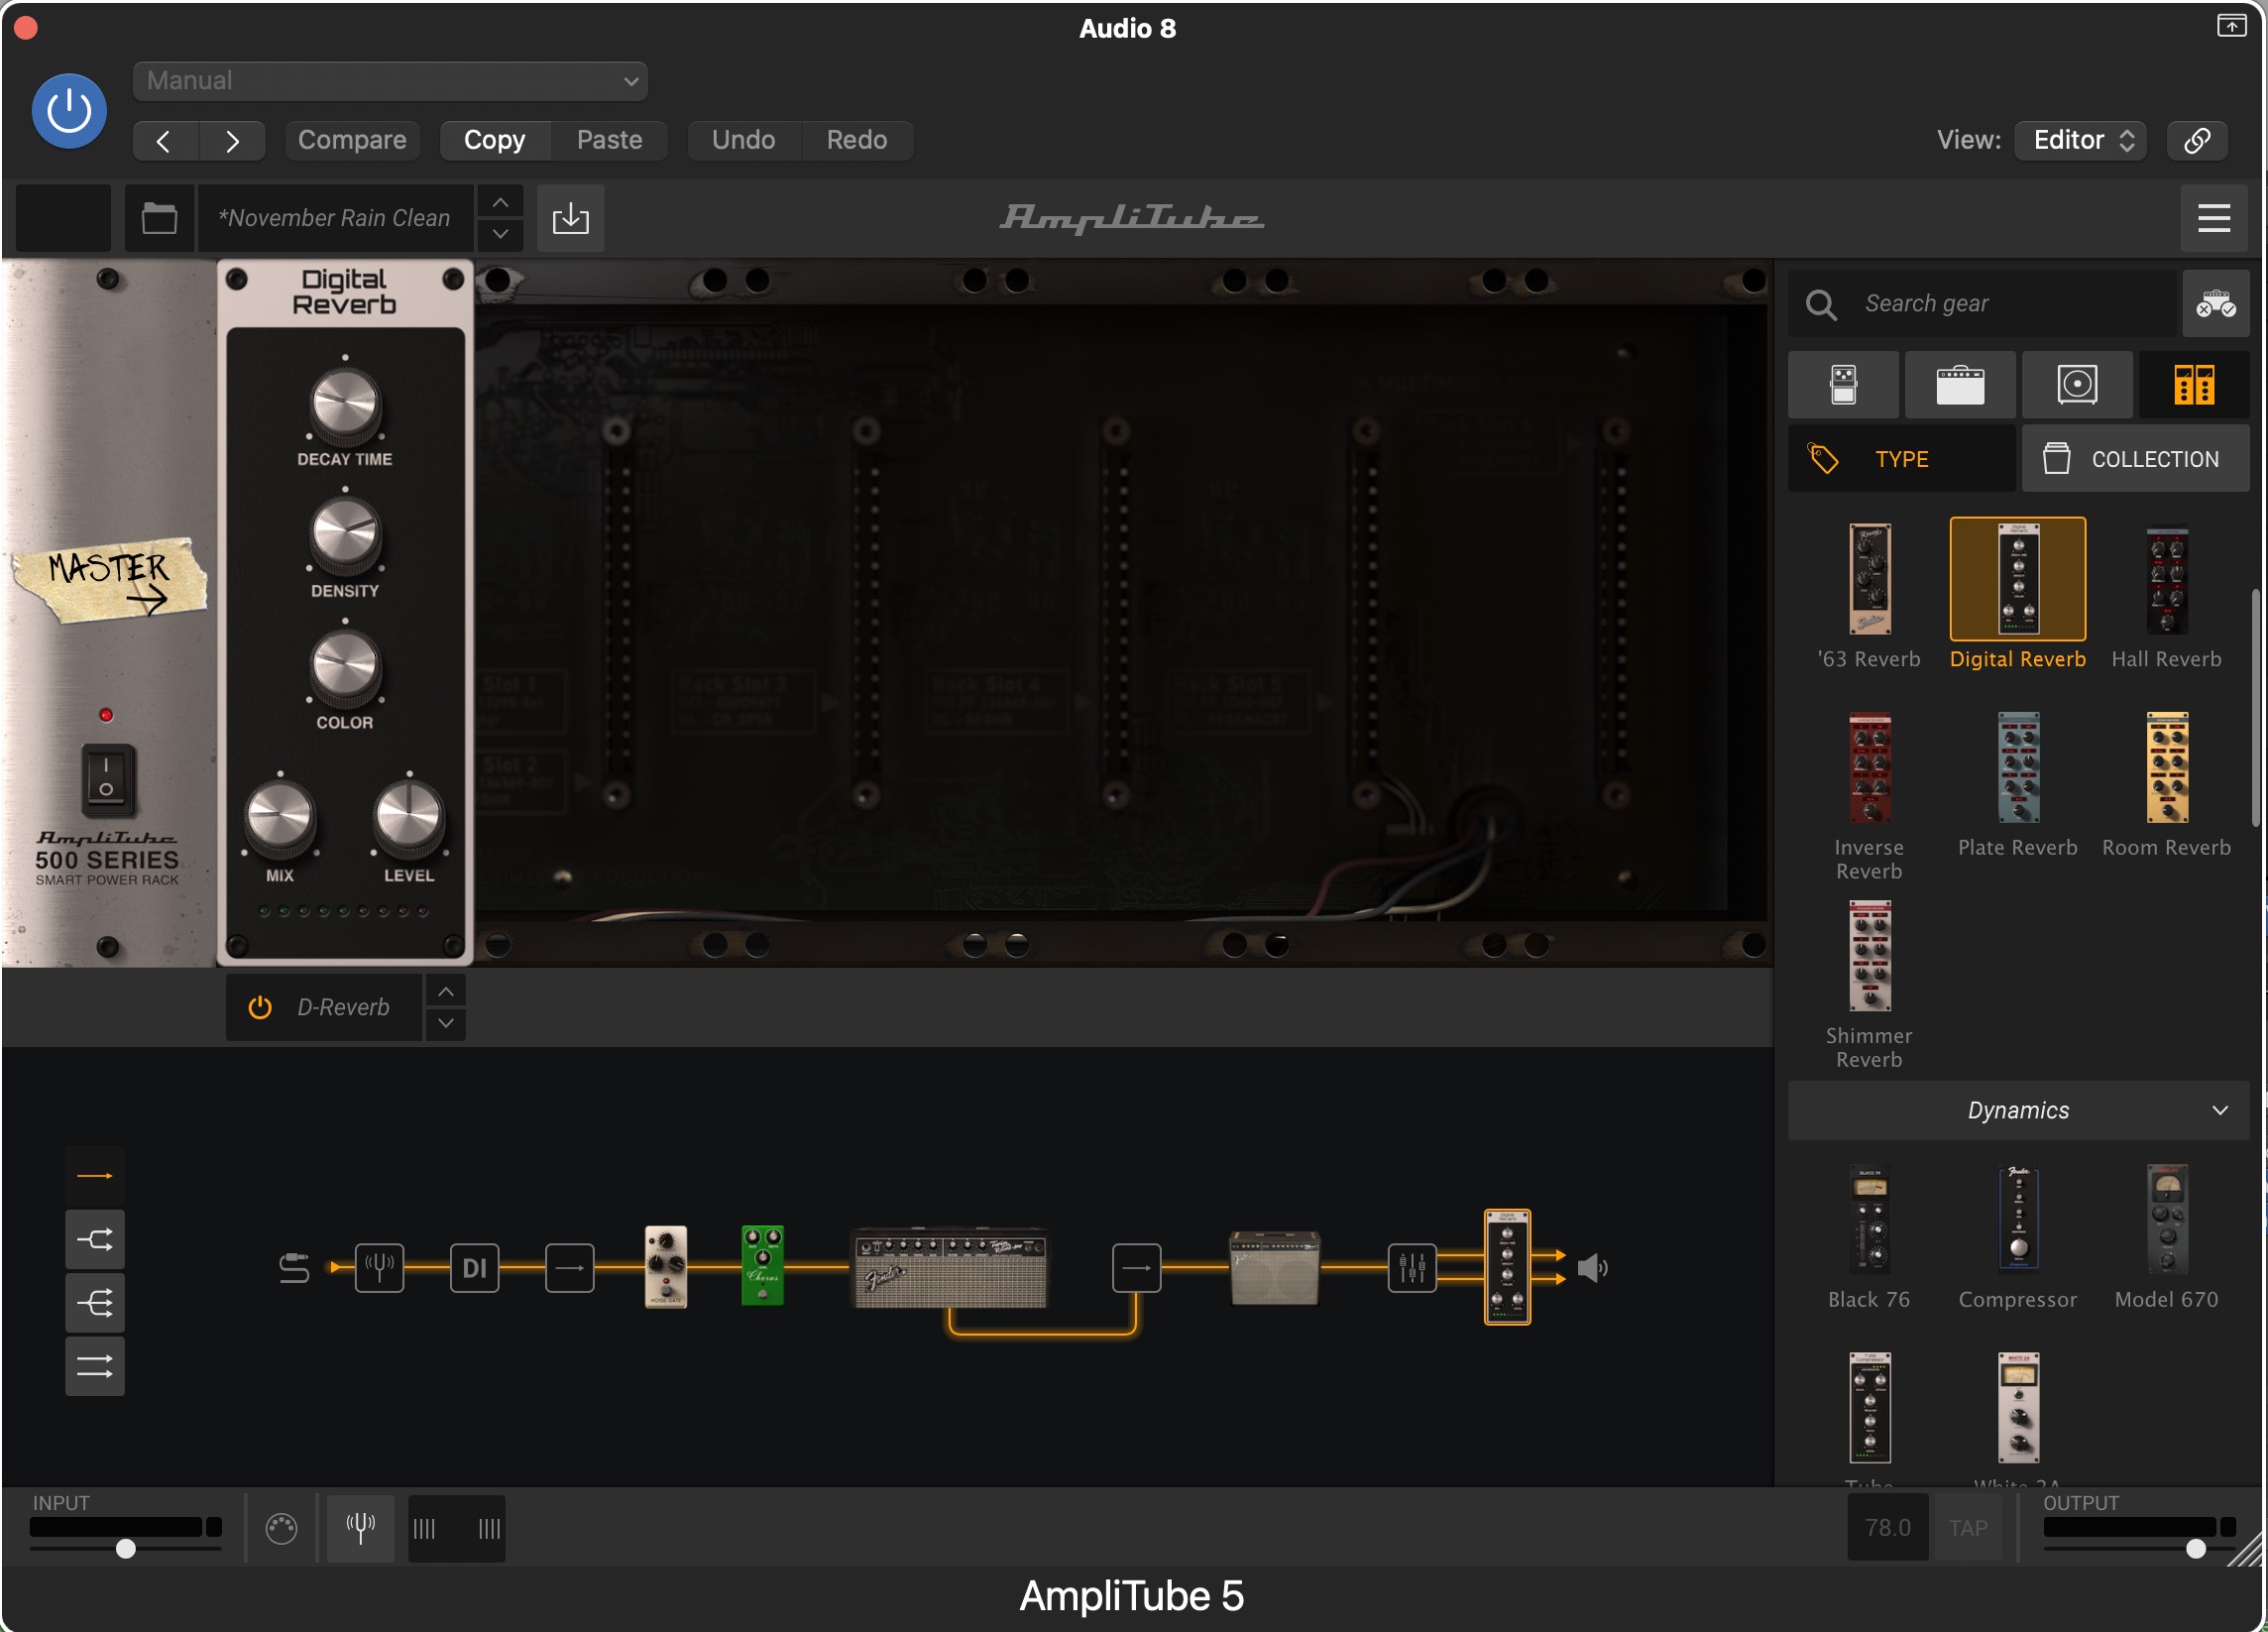
Task: Select the Model 670 rack unit
Action: 2166,1220
